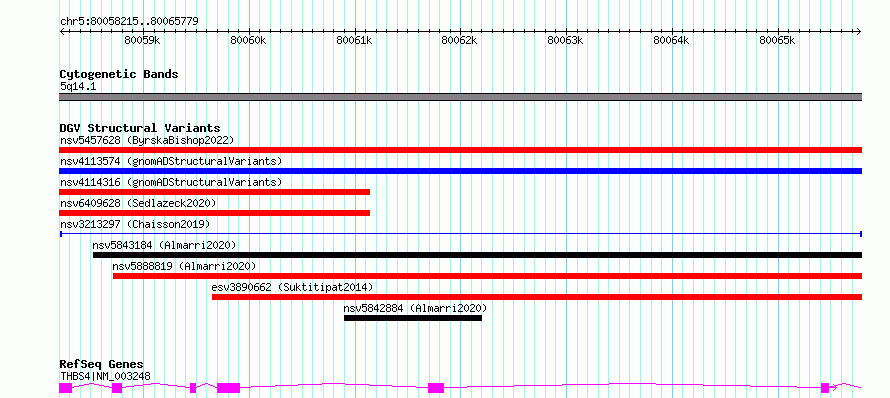Click the chr5:80058215..80065779 coordinate label

(129, 22)
